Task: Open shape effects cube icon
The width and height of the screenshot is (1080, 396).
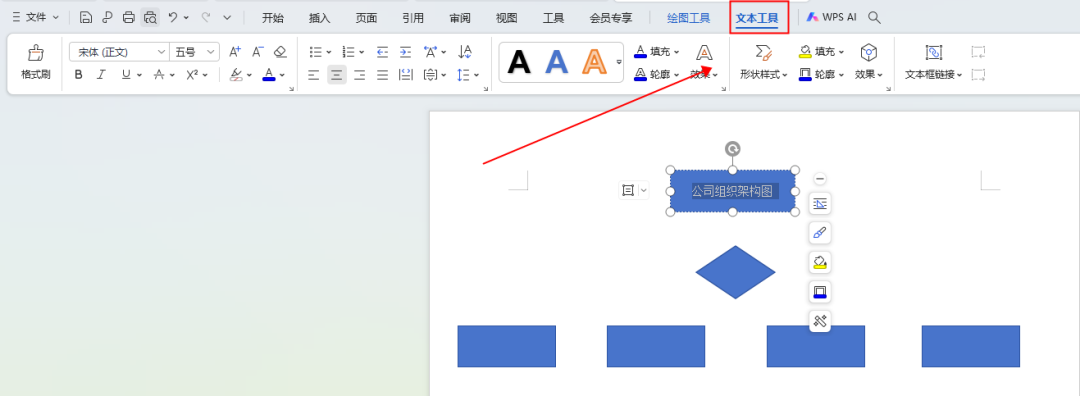Action: tap(869, 52)
